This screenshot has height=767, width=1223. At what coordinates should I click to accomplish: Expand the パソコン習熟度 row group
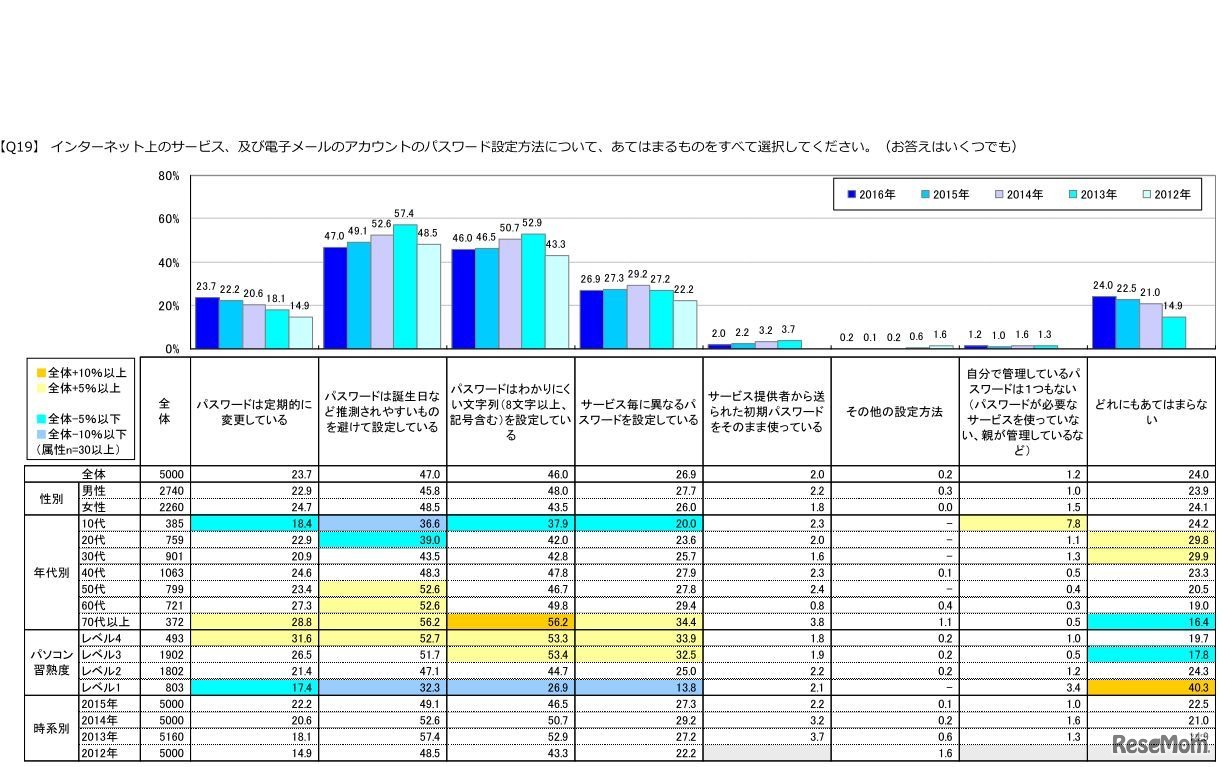pyautogui.click(x=50, y=662)
